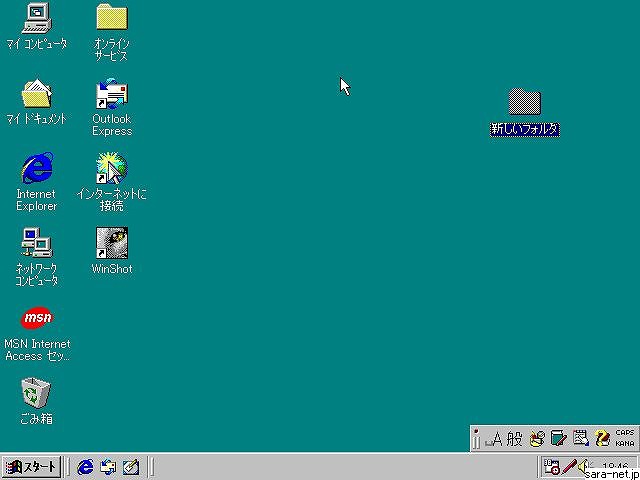
Task: Select the WinShot desktop shortcut
Action: pyautogui.click(x=111, y=243)
